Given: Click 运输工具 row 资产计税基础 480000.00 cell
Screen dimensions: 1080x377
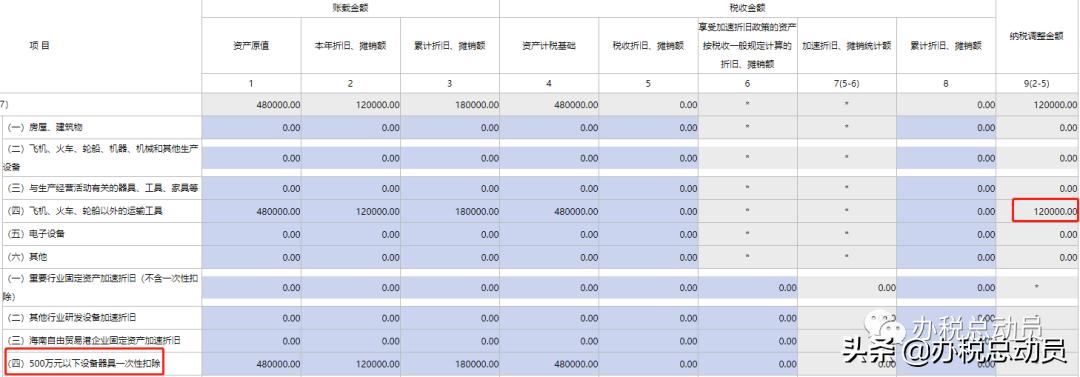Looking at the screenshot, I should click(549, 211).
